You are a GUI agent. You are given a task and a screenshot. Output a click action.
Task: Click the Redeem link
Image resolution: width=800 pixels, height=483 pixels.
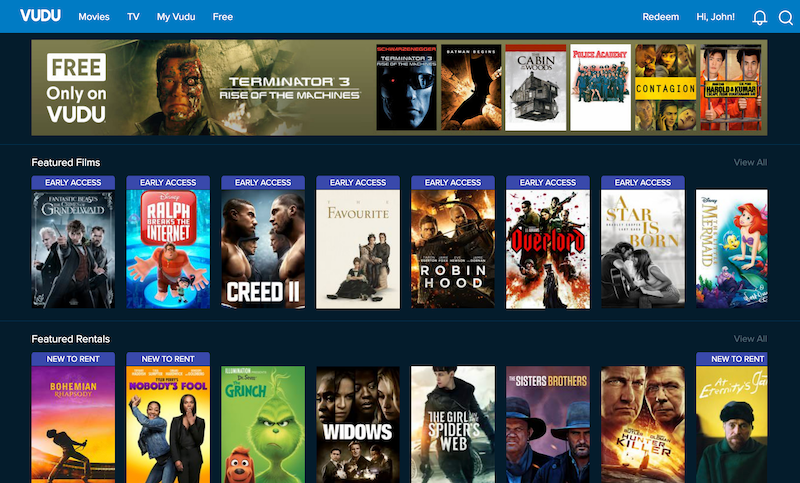pos(661,17)
